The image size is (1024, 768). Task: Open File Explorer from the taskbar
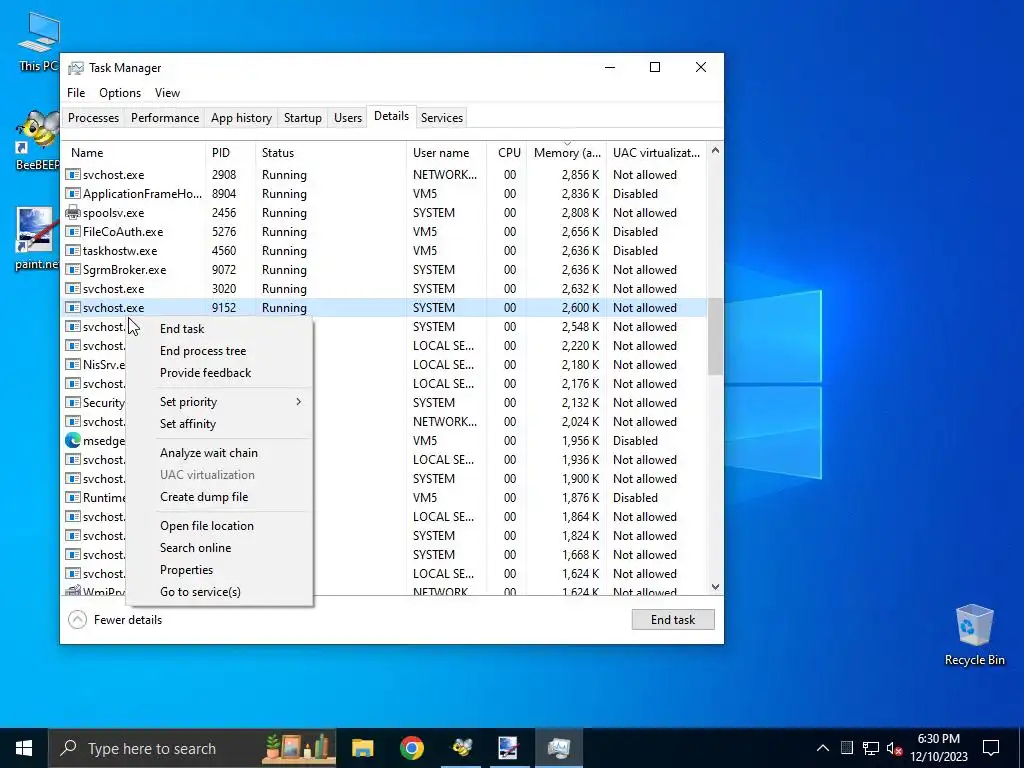pyautogui.click(x=362, y=748)
